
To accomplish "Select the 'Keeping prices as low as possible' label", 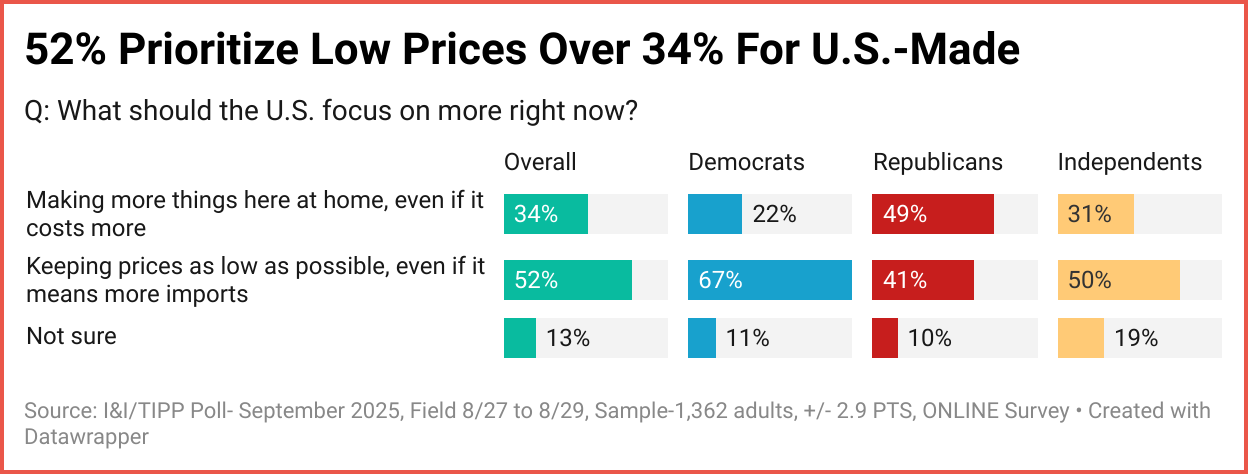I will pyautogui.click(x=255, y=280).
